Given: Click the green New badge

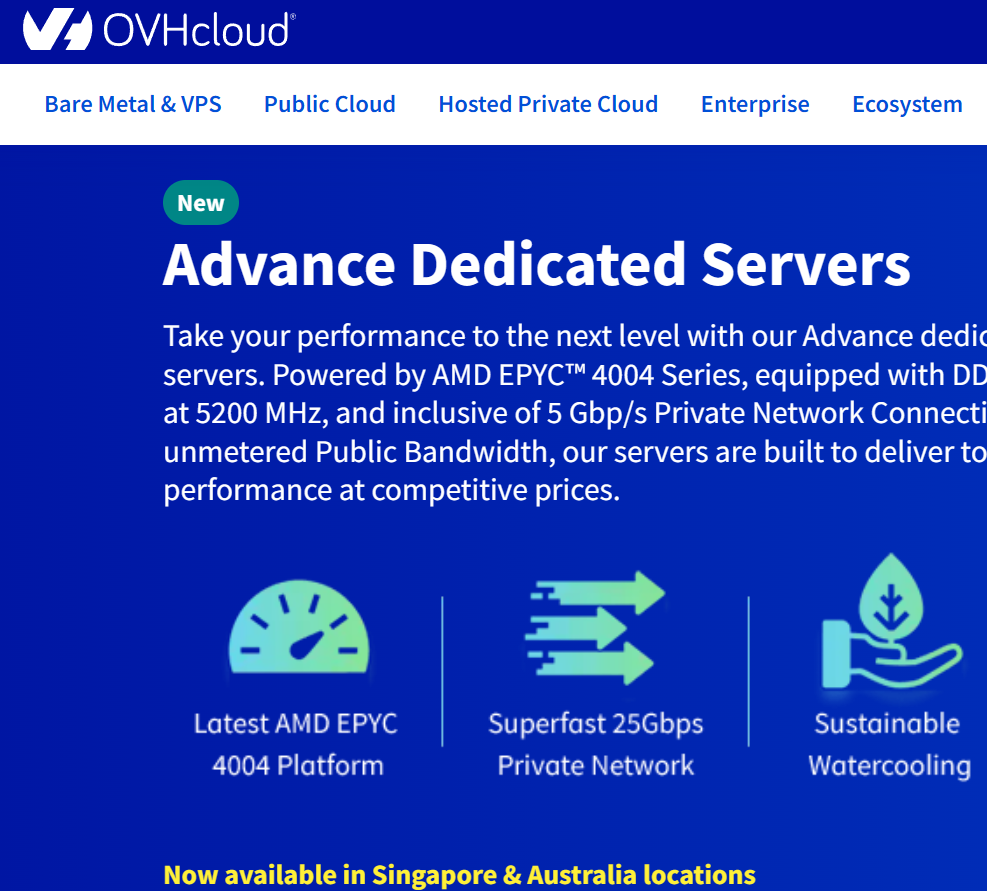Looking at the screenshot, I should 201,203.
